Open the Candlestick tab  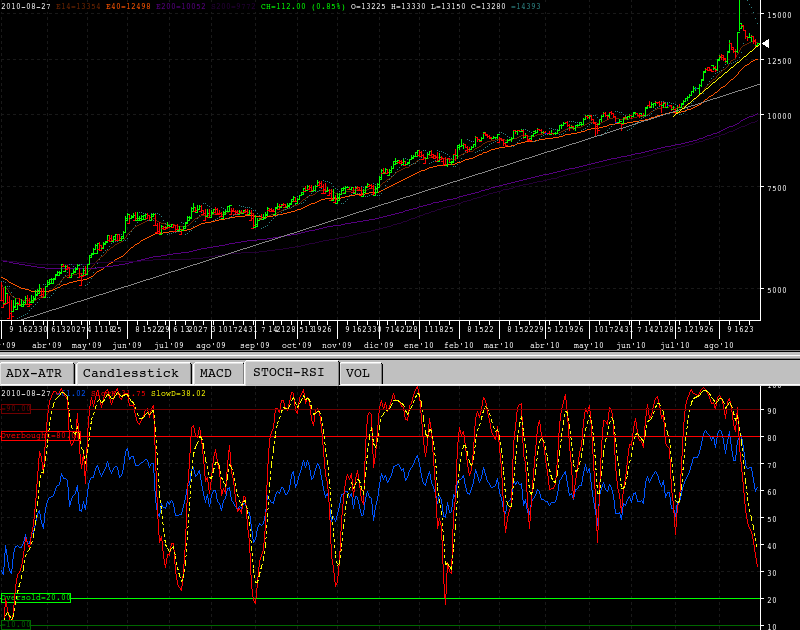[130, 373]
